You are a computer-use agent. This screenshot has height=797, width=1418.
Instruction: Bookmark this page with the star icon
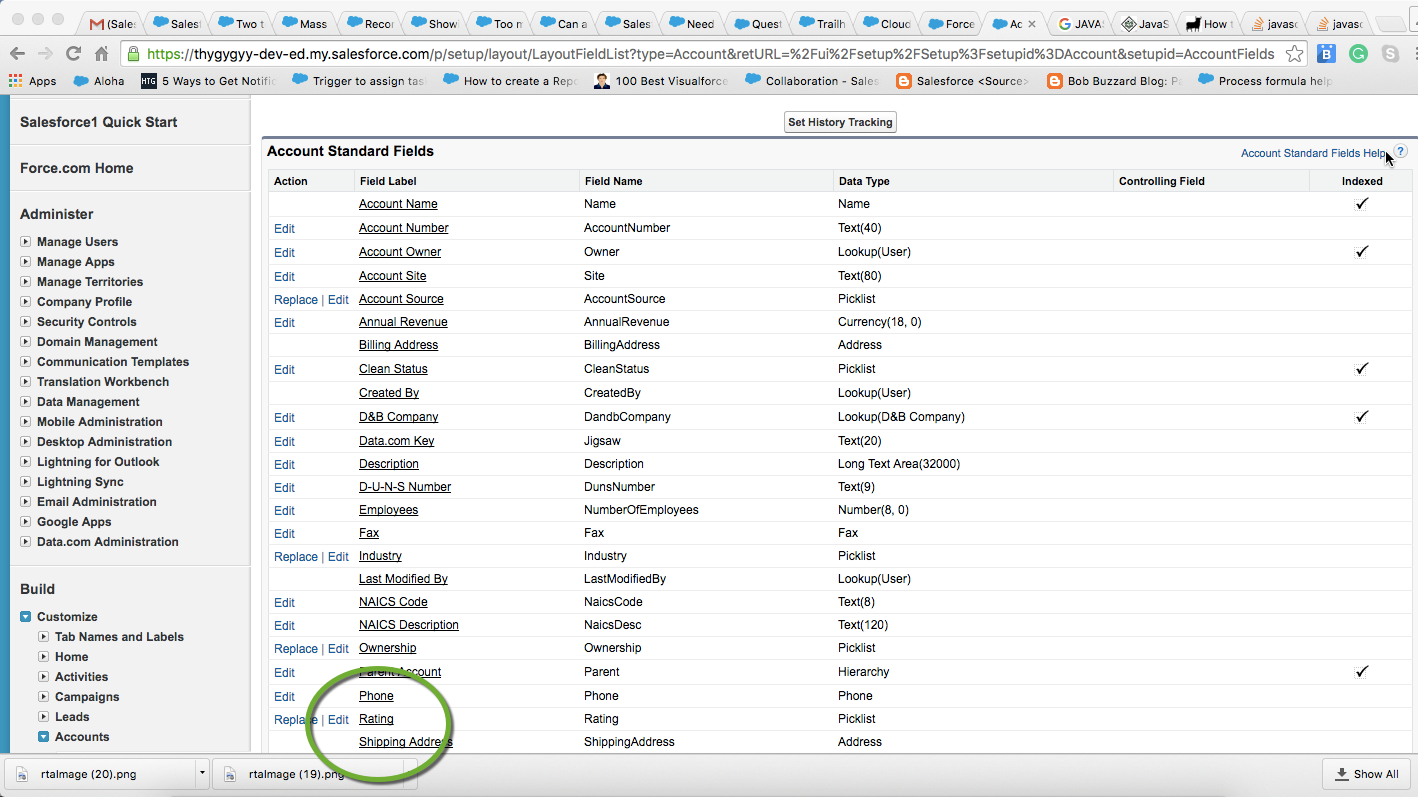pos(1294,54)
